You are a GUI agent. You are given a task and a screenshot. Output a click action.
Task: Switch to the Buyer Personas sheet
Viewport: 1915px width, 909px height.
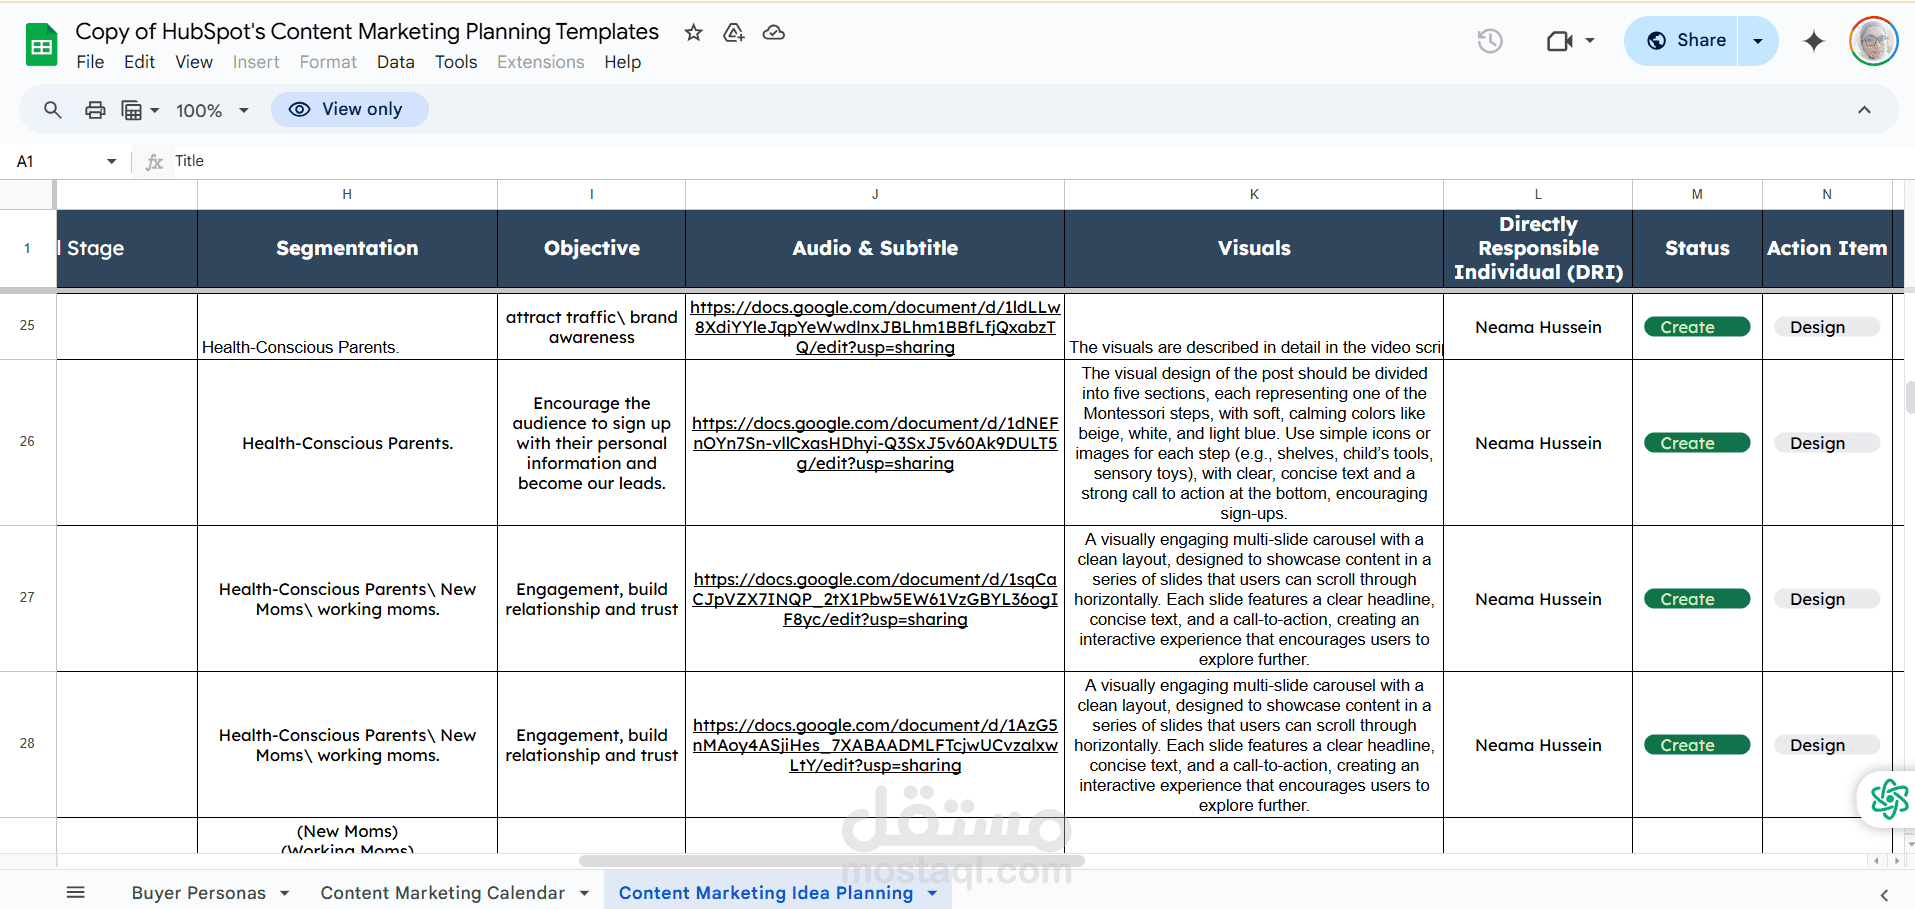coord(199,893)
